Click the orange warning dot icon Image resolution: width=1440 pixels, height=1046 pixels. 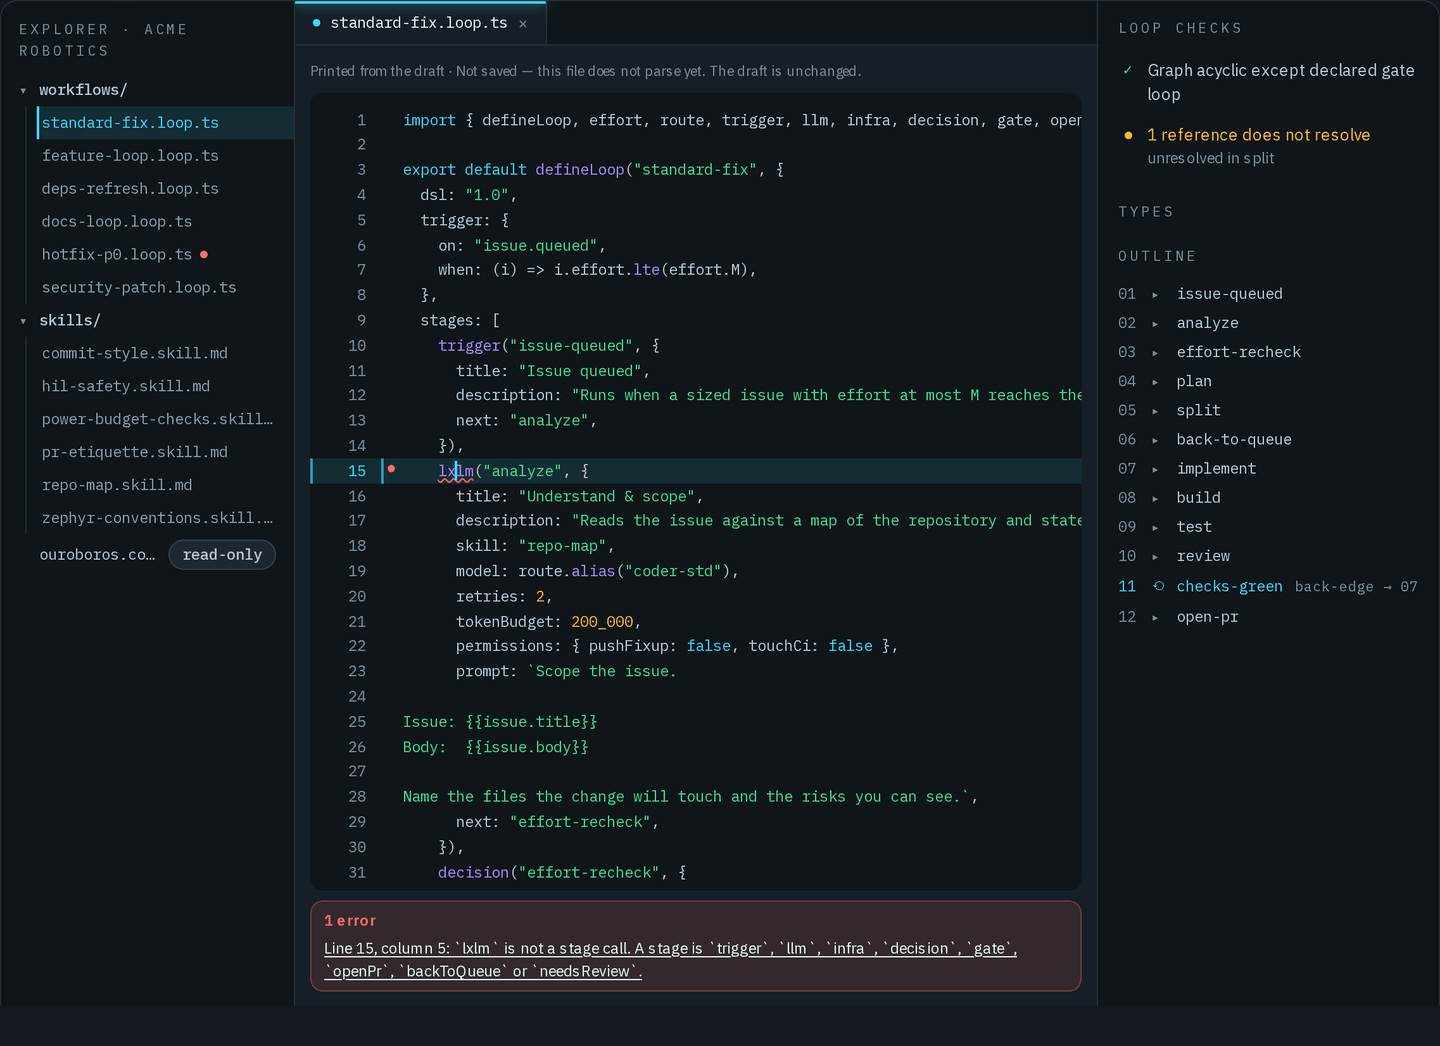(1128, 135)
